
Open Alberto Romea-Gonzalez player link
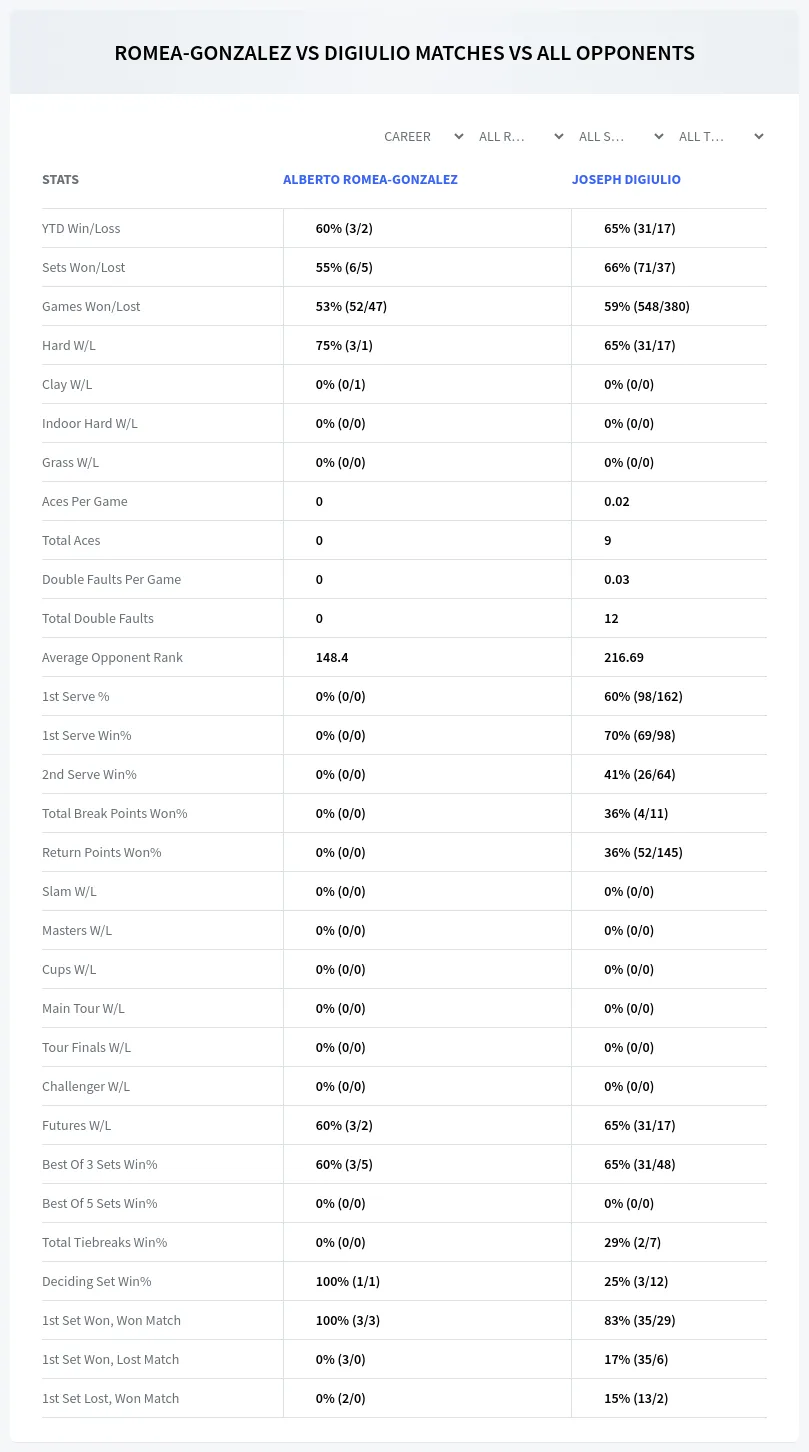(x=370, y=180)
